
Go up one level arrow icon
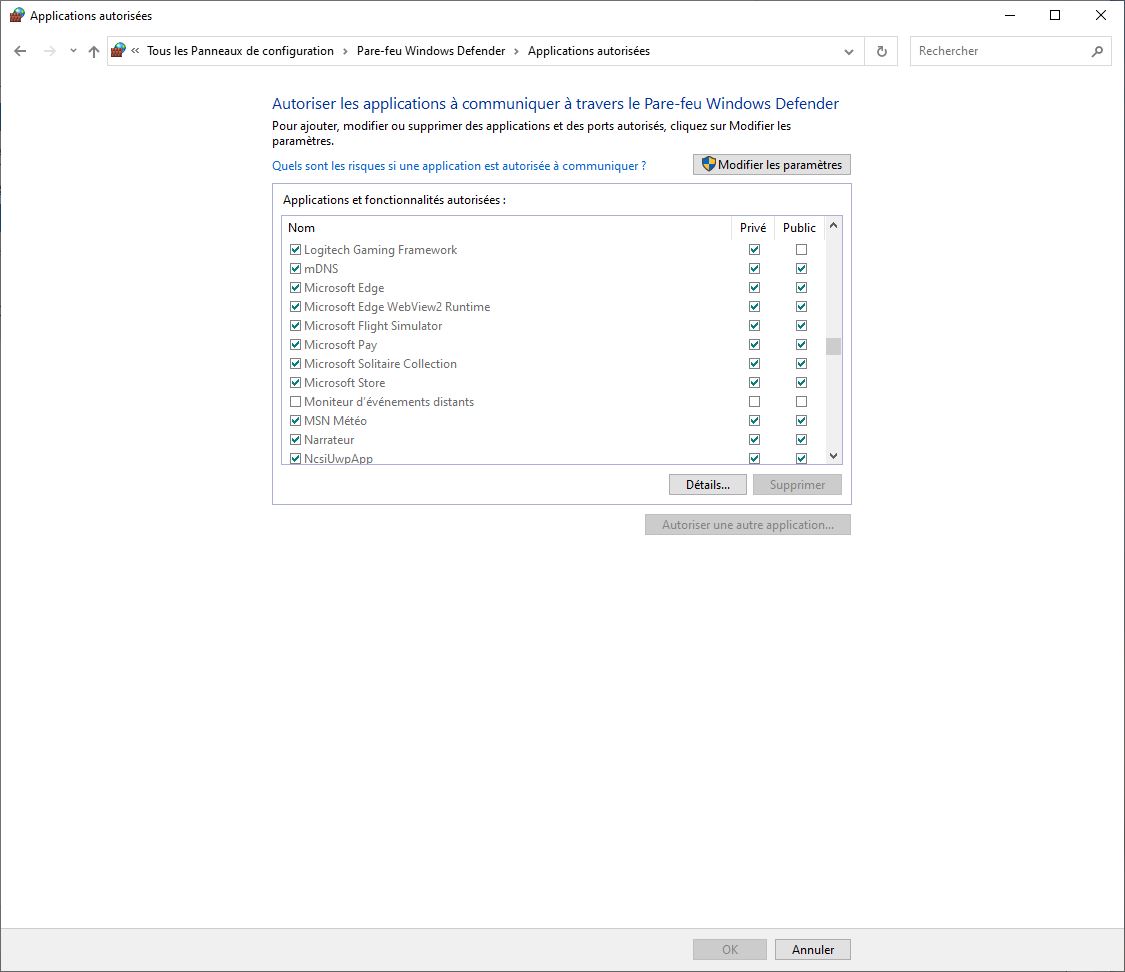pos(94,51)
